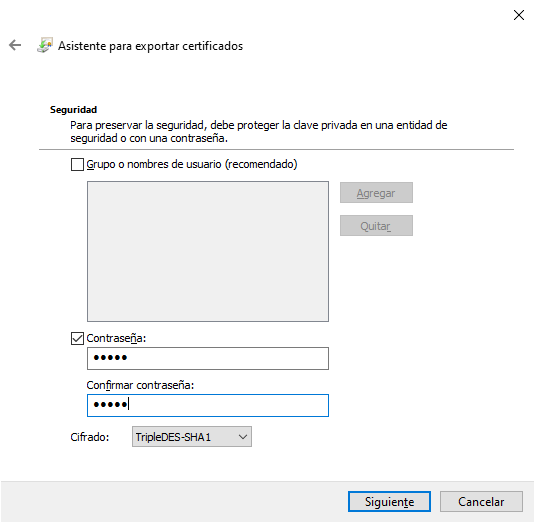Click the 'Grupo o nombres de usuario (recomendado)' label
Image resolution: width=535 pixels, height=523 pixels.
point(192,164)
